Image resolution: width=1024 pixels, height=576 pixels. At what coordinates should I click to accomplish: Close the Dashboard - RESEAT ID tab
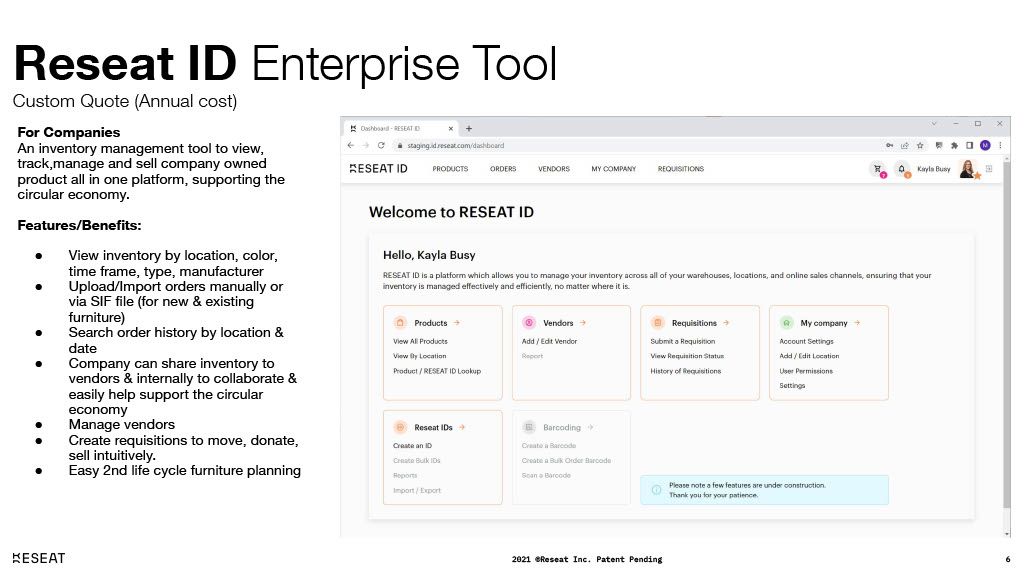451,129
